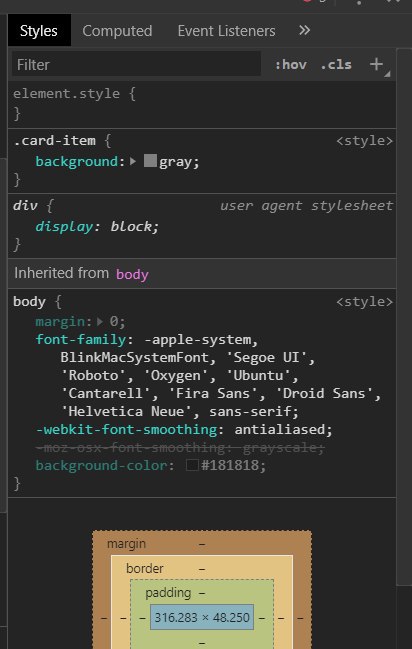412x649 pixels.
Task: Click the border label in box model
Action: click(145, 568)
